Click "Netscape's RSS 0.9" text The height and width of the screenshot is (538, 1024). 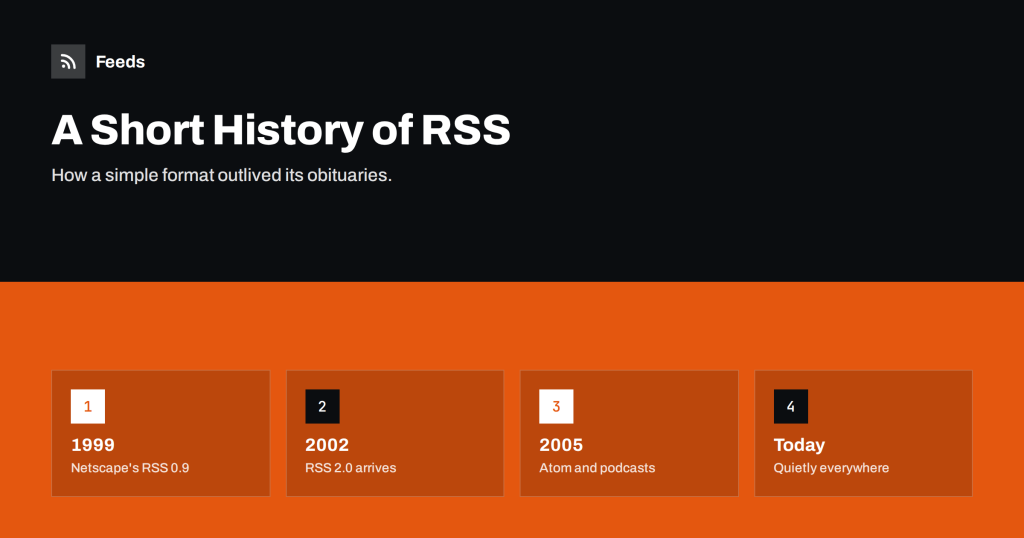(x=130, y=467)
